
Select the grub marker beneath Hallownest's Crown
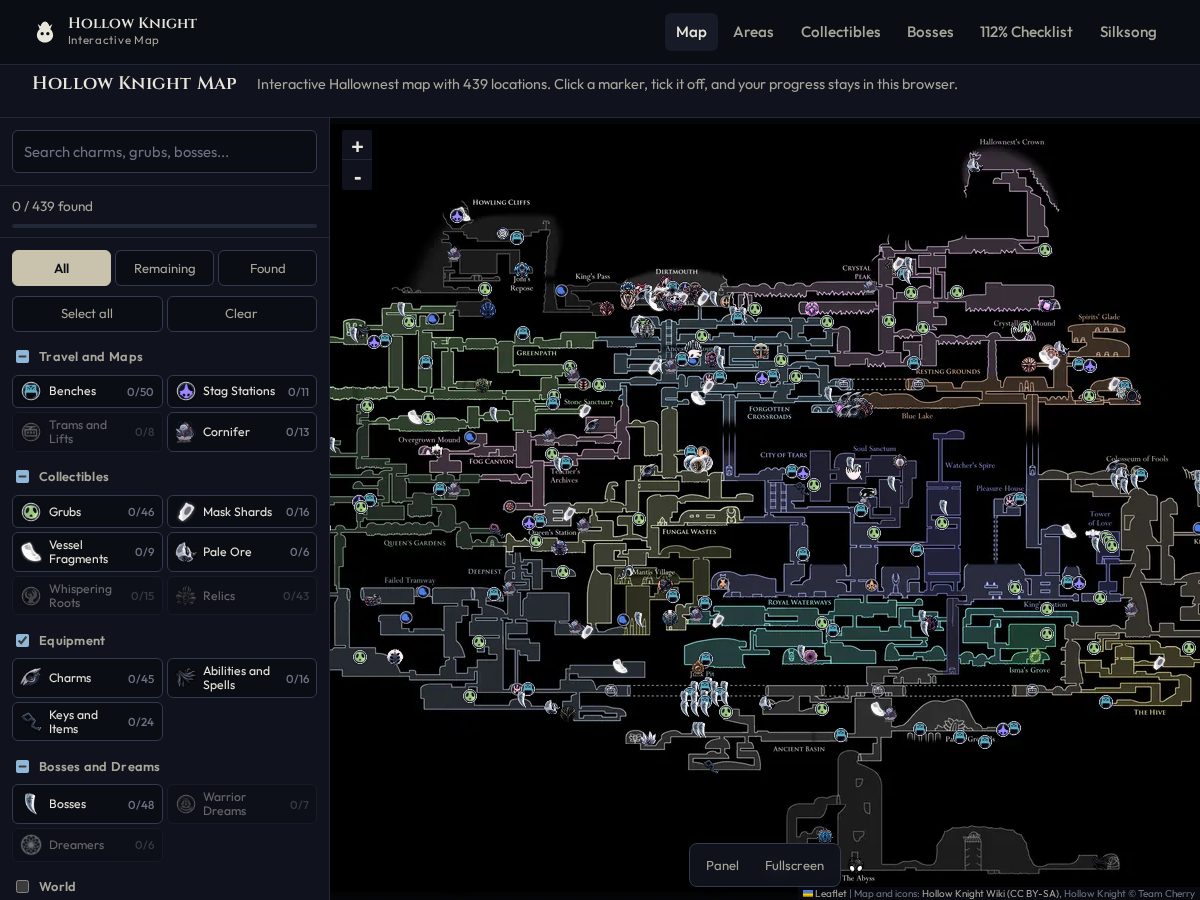click(x=1045, y=250)
